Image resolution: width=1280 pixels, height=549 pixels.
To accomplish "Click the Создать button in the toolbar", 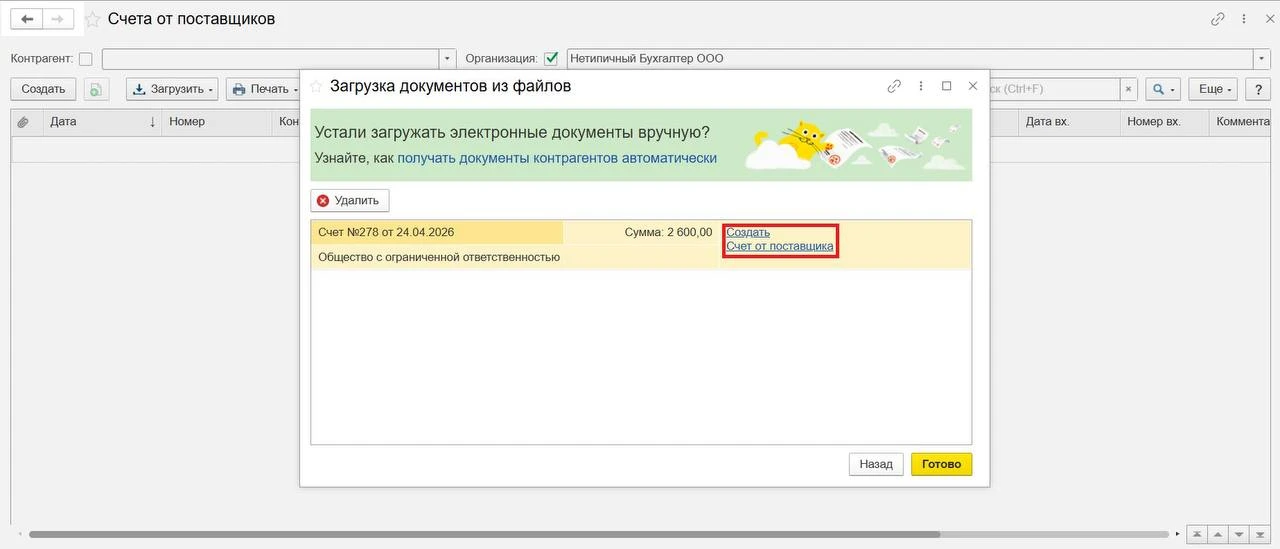I will point(43,89).
